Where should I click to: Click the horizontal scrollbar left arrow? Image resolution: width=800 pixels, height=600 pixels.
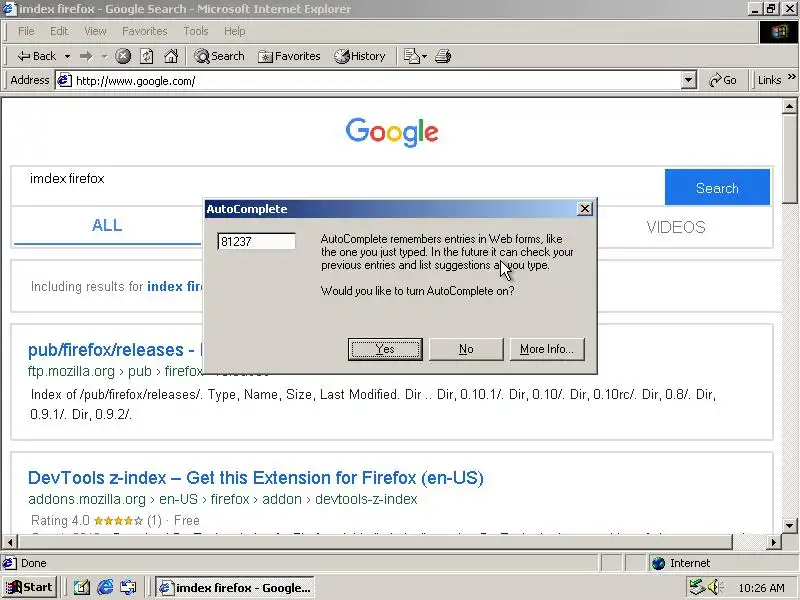coord(10,541)
